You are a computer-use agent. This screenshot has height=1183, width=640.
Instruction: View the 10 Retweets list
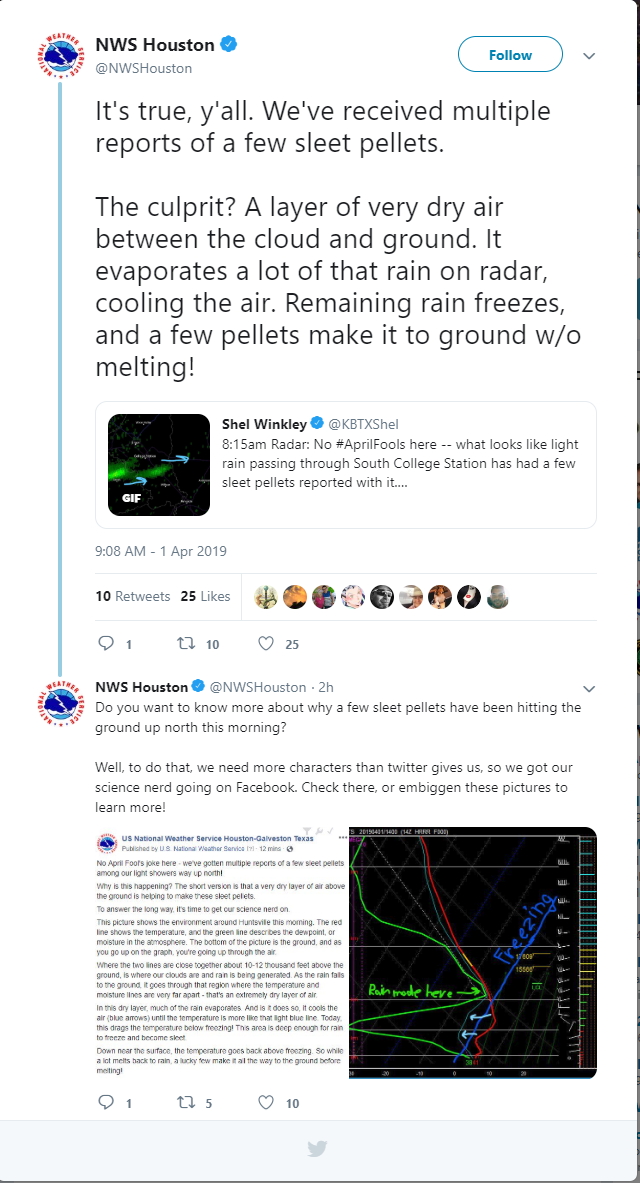(x=133, y=596)
